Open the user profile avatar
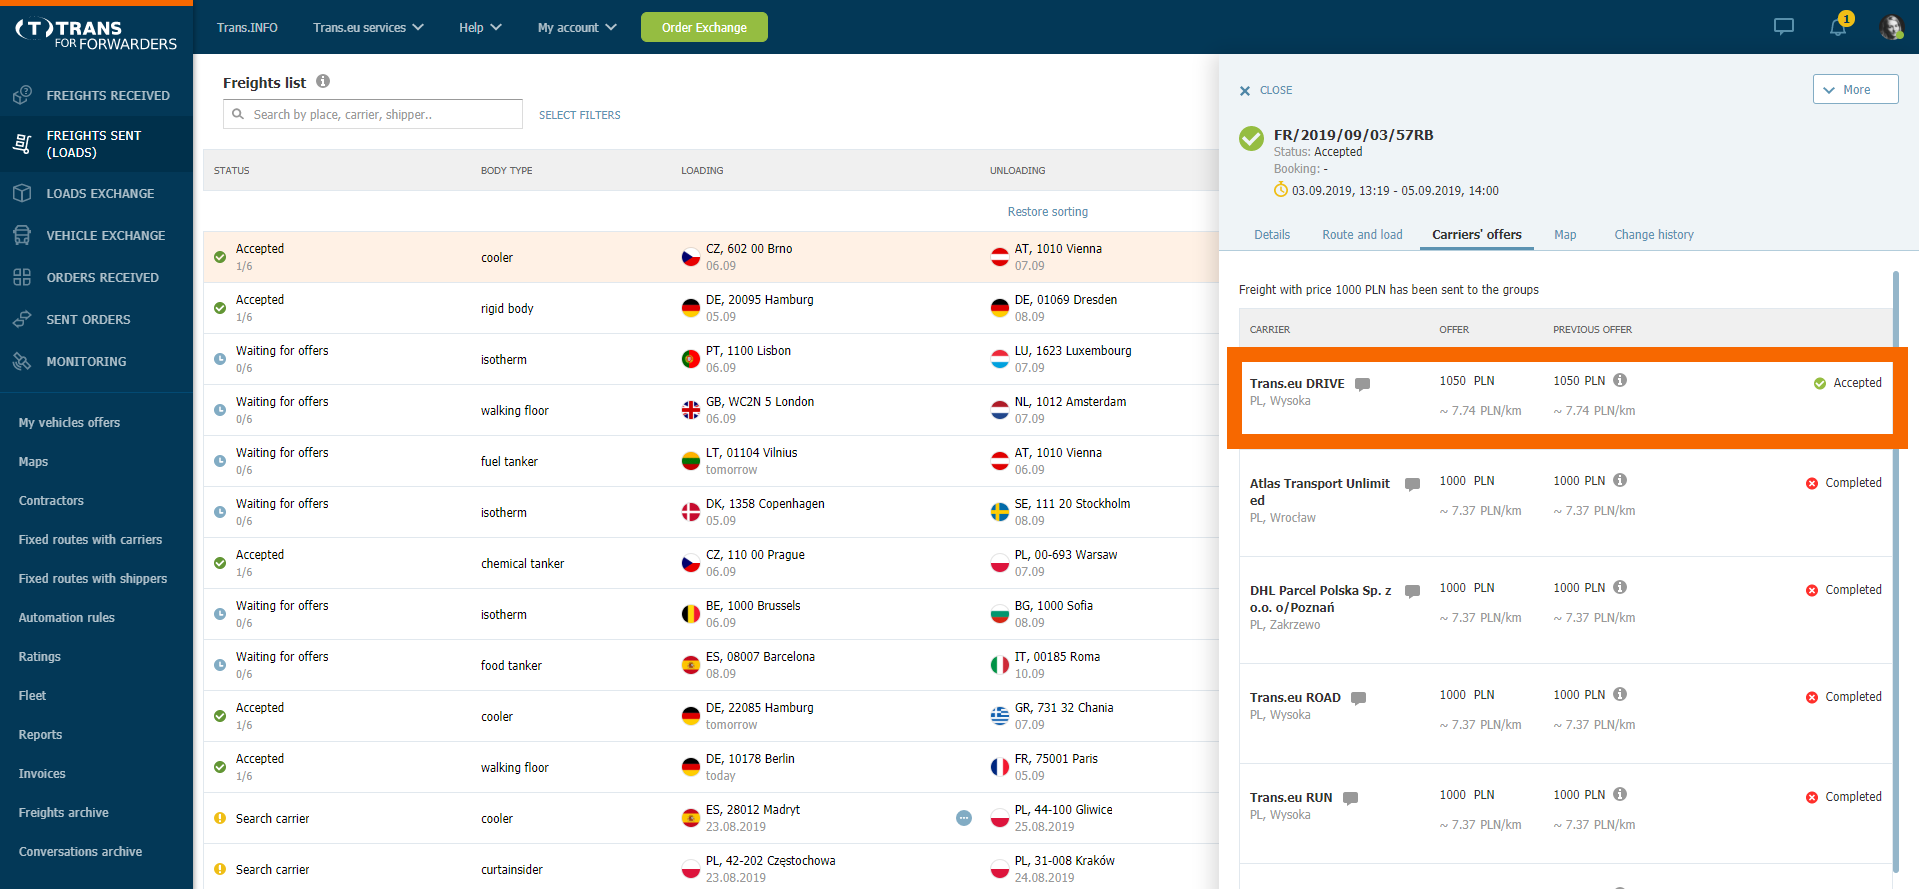The height and width of the screenshot is (889, 1919). coord(1891,27)
